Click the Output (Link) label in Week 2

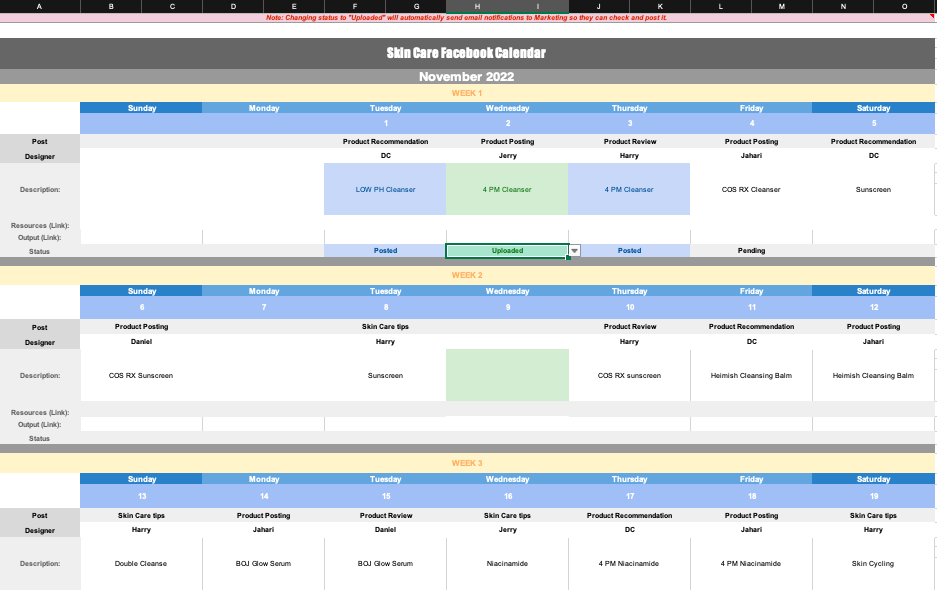(x=39, y=425)
